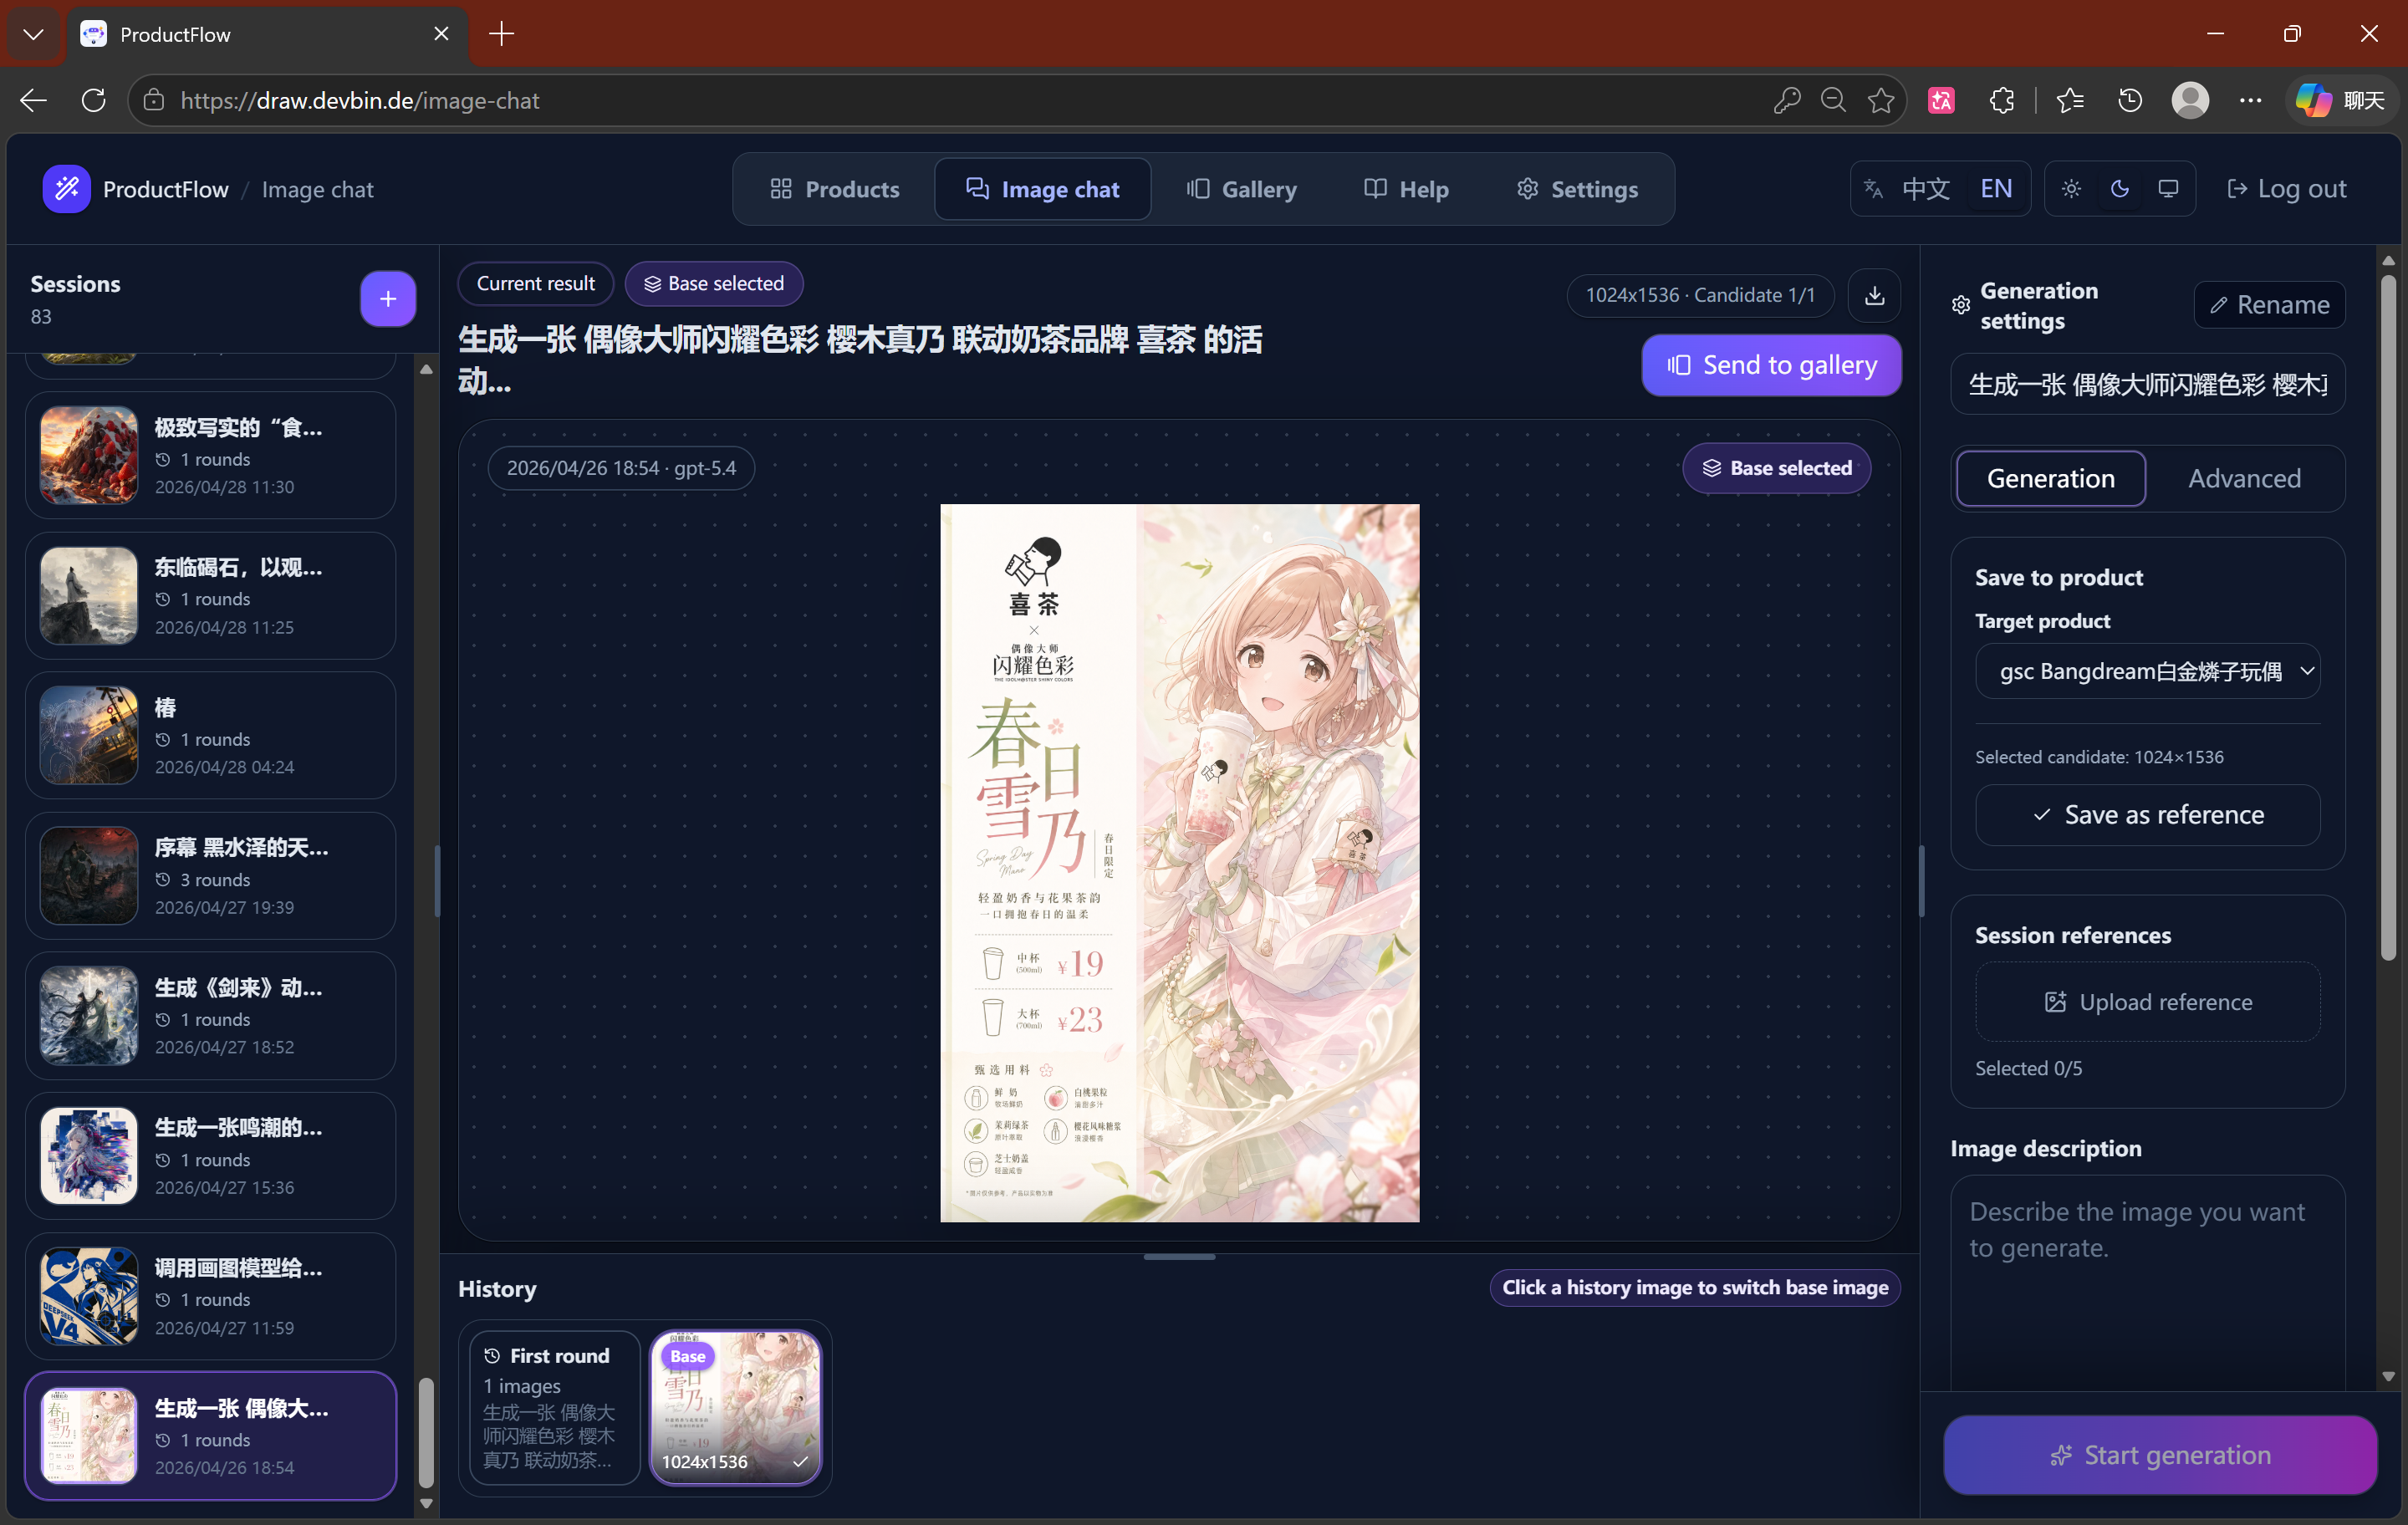Rename the current session

tap(2269, 305)
